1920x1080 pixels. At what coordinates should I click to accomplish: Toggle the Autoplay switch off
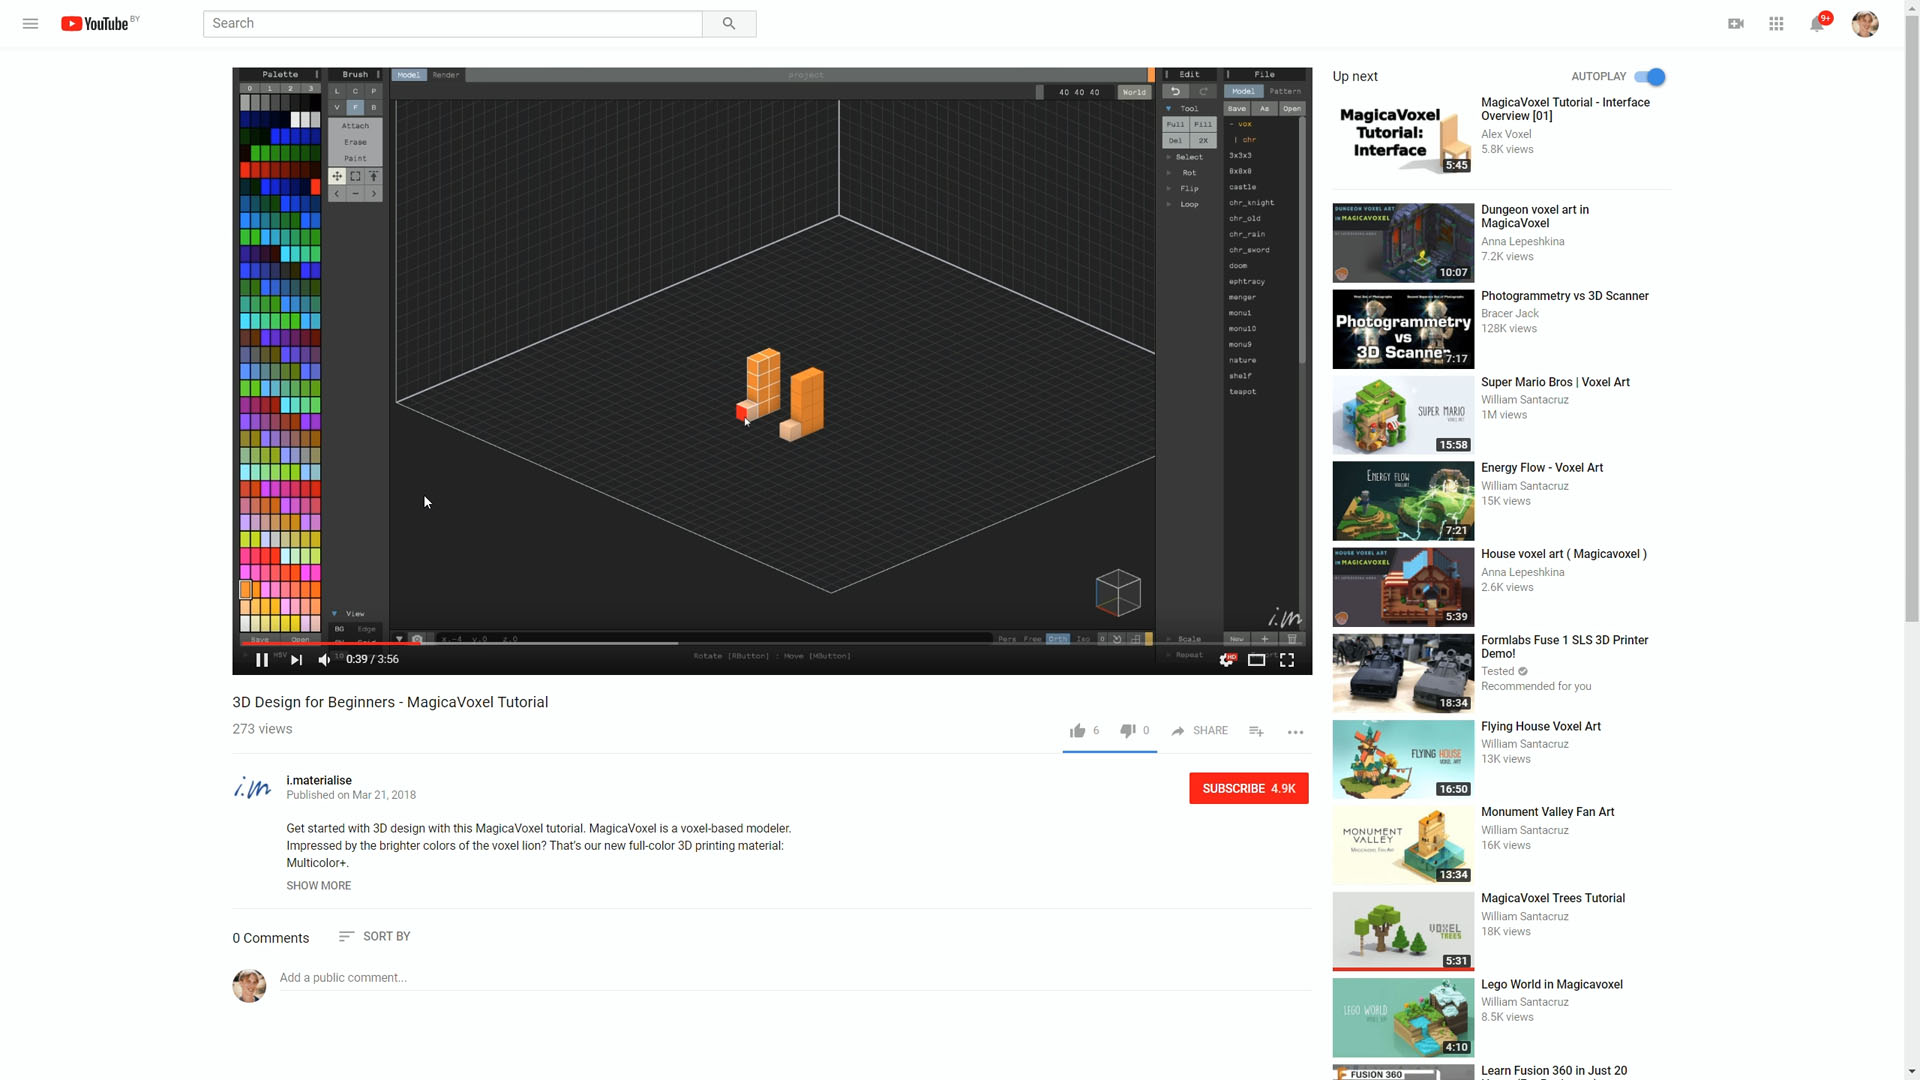[1650, 77]
